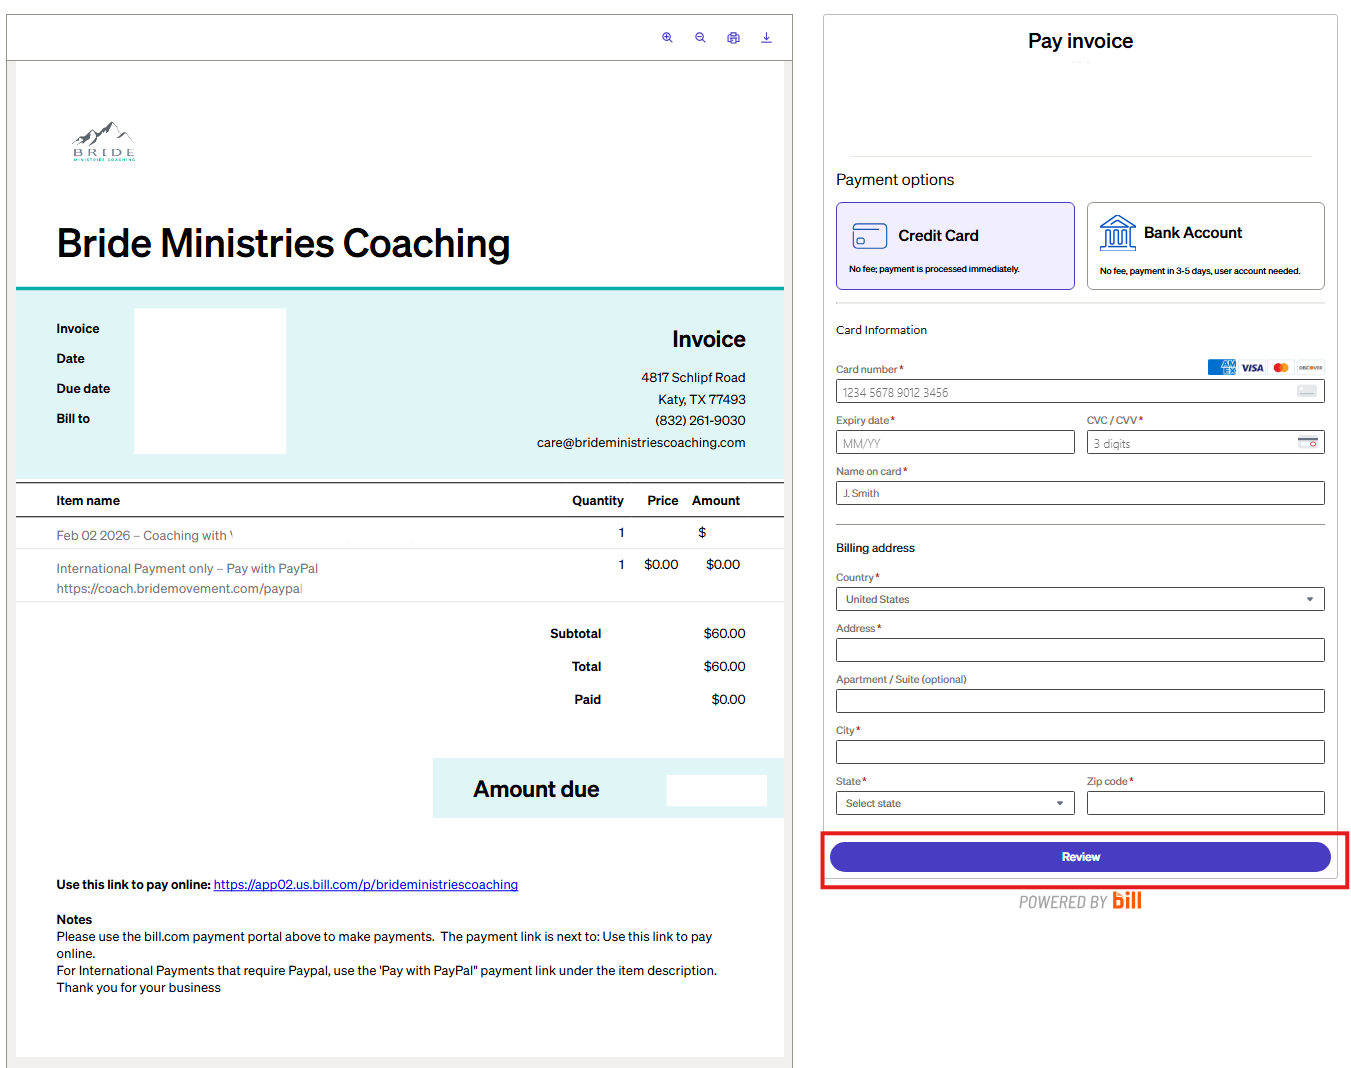Click the Pay invoice heading

pos(1080,41)
